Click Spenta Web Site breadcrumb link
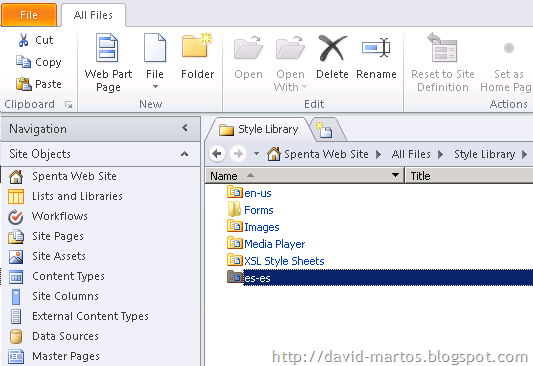Viewport: 533px width, 366px height. pos(326,154)
